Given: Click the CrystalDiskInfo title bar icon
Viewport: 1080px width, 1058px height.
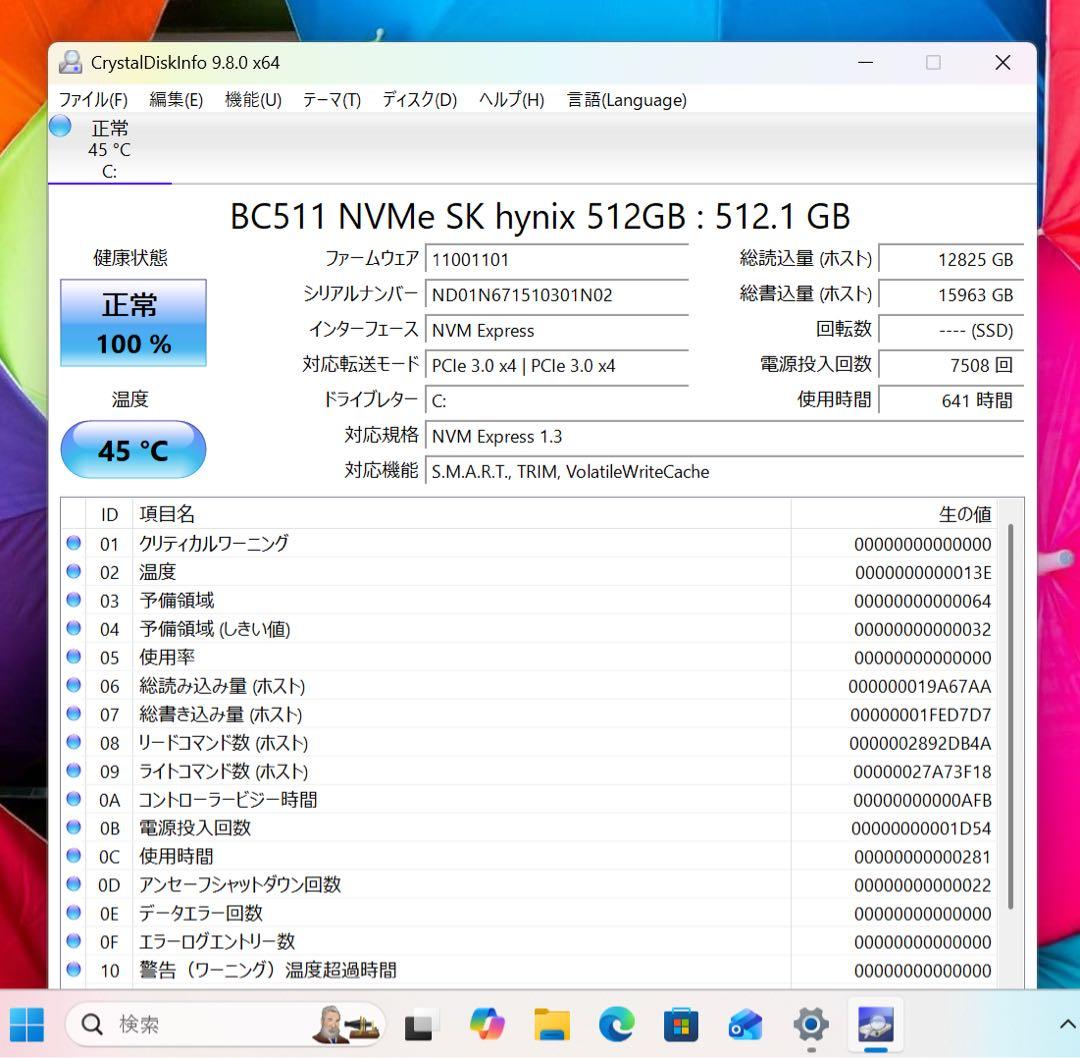Looking at the screenshot, I should pyautogui.click(x=70, y=63).
